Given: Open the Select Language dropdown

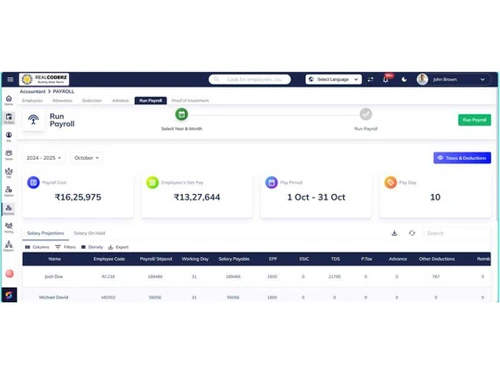Looking at the screenshot, I should click(333, 79).
